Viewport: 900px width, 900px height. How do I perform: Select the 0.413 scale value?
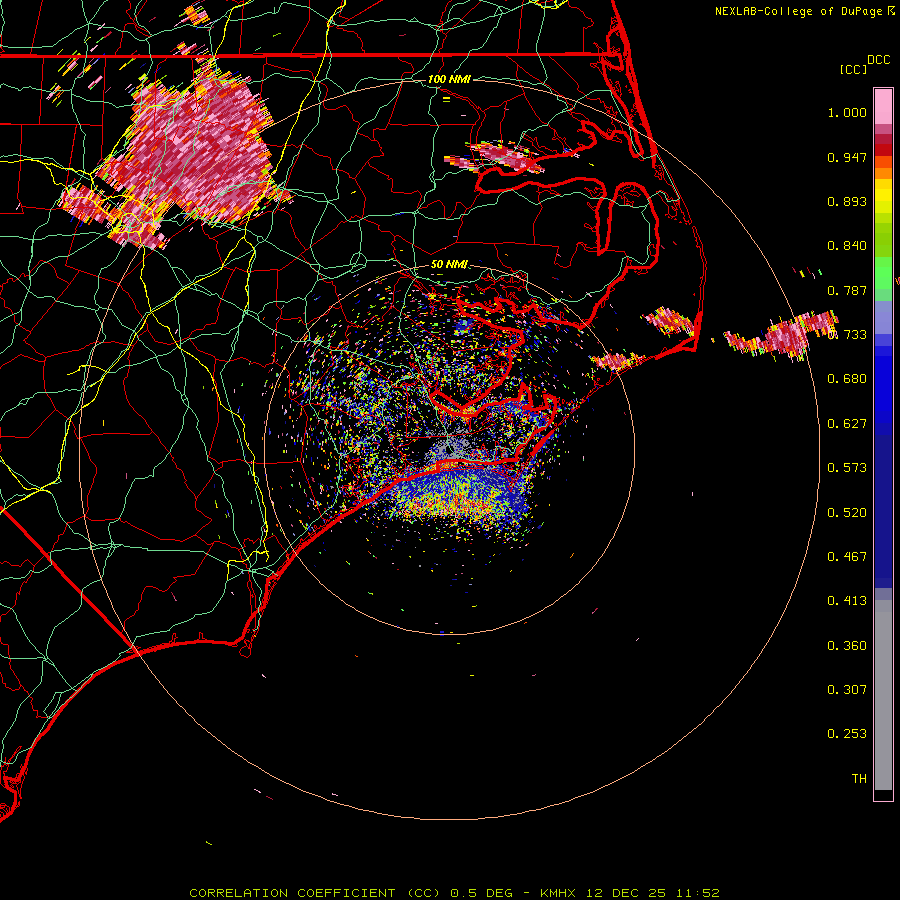pos(847,601)
